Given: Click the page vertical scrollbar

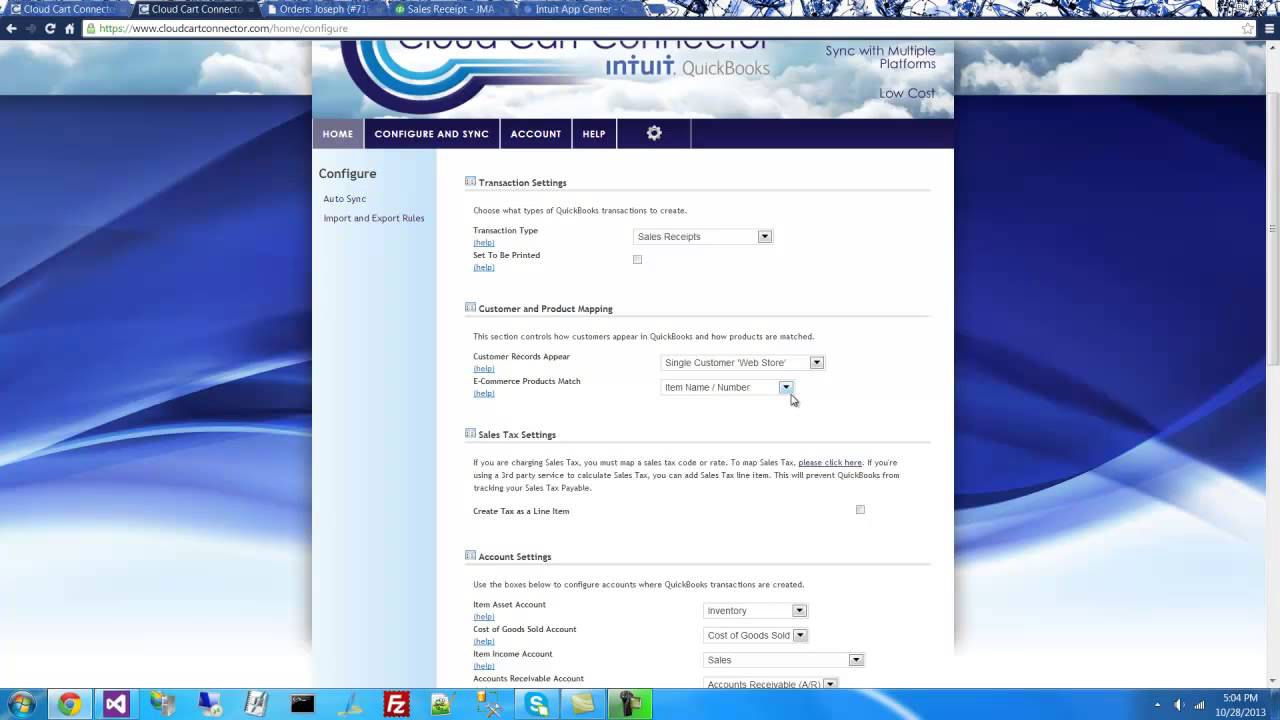Looking at the screenshot, I should [1273, 230].
